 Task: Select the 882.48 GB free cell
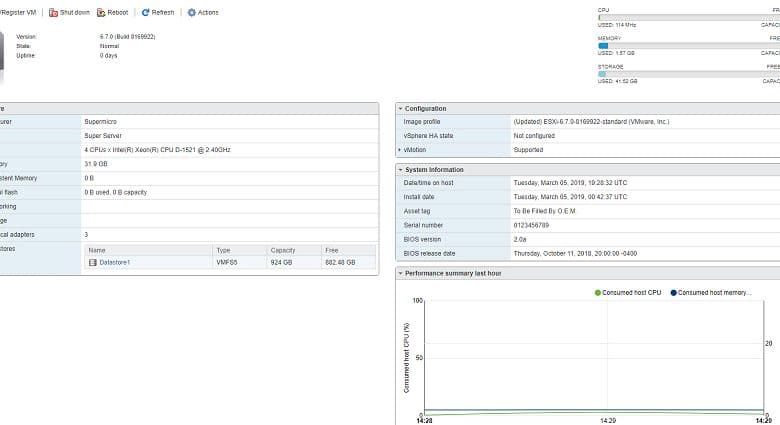[340, 262]
